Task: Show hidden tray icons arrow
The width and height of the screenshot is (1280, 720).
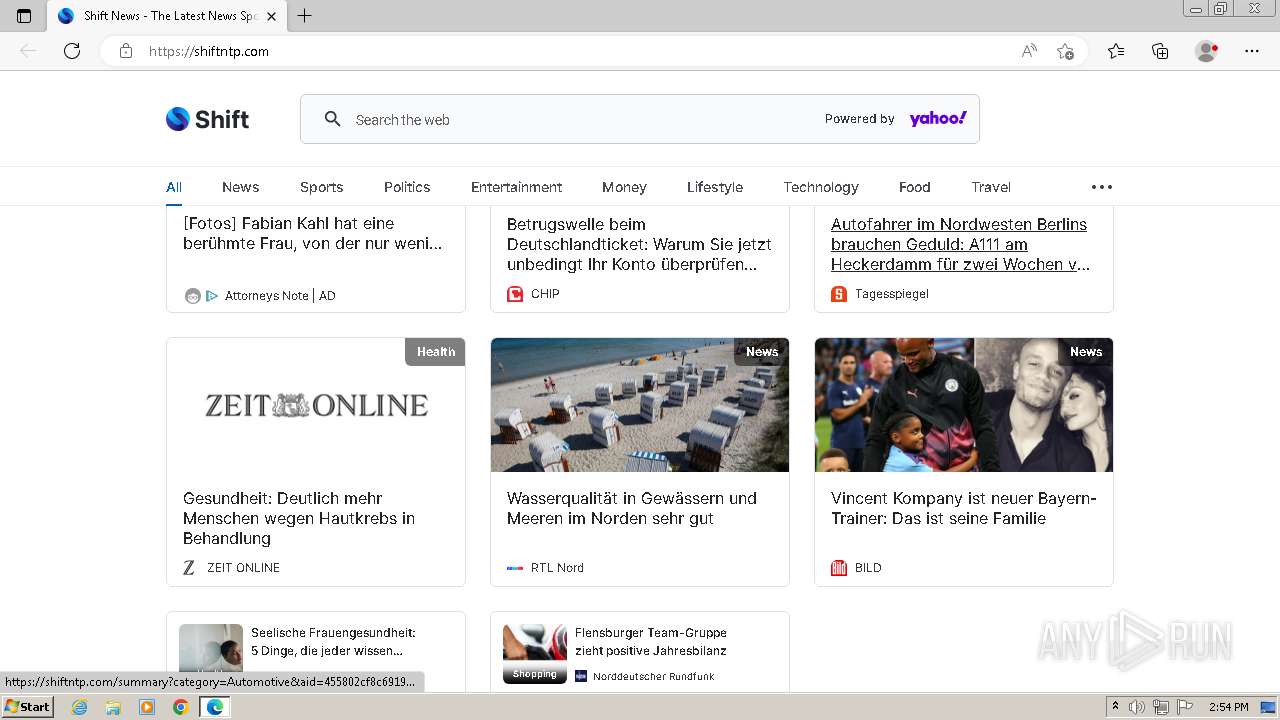Action: click(x=1115, y=707)
